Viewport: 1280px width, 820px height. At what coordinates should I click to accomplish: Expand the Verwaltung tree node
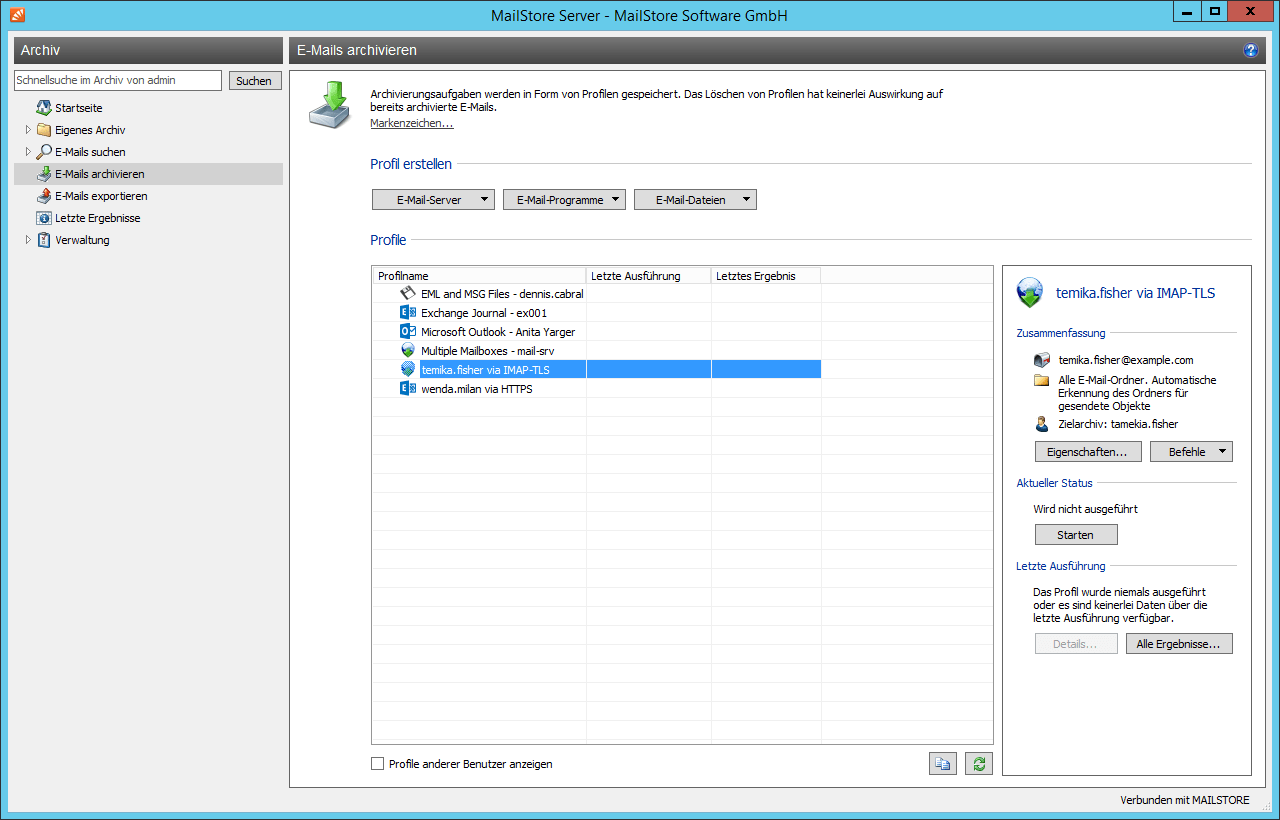click(x=28, y=240)
